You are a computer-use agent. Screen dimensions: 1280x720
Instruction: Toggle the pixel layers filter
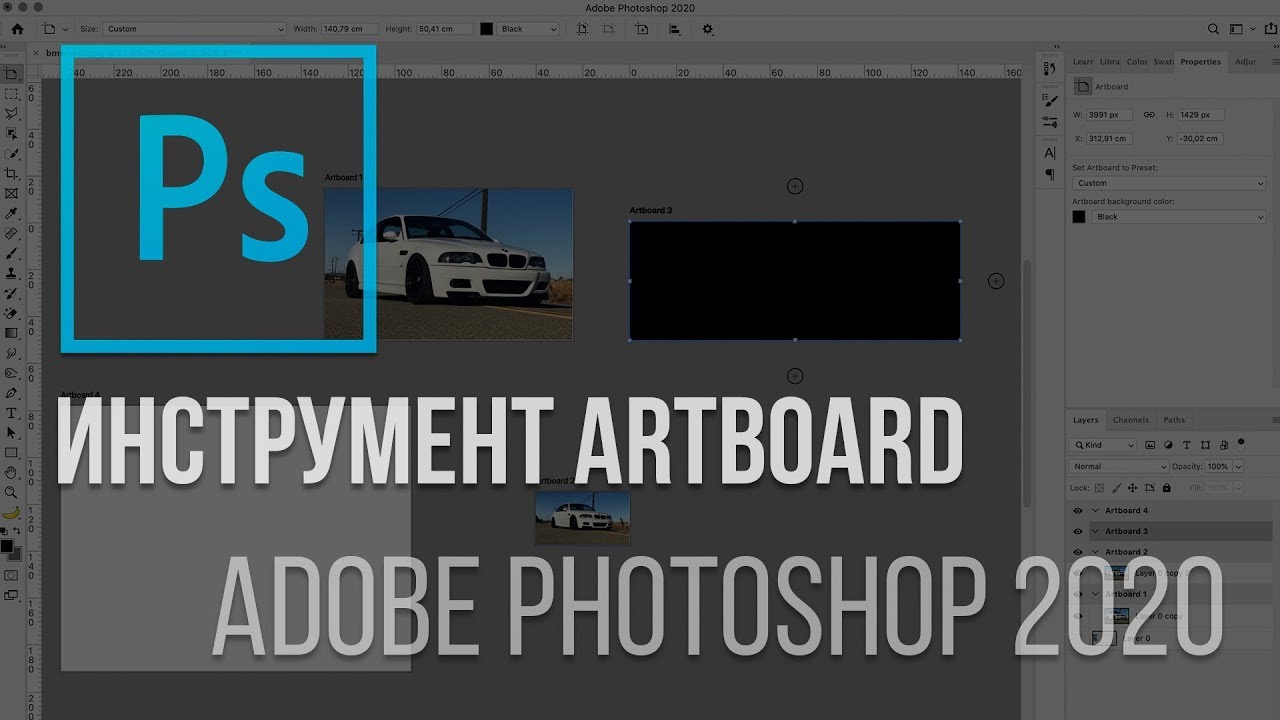coord(1150,444)
